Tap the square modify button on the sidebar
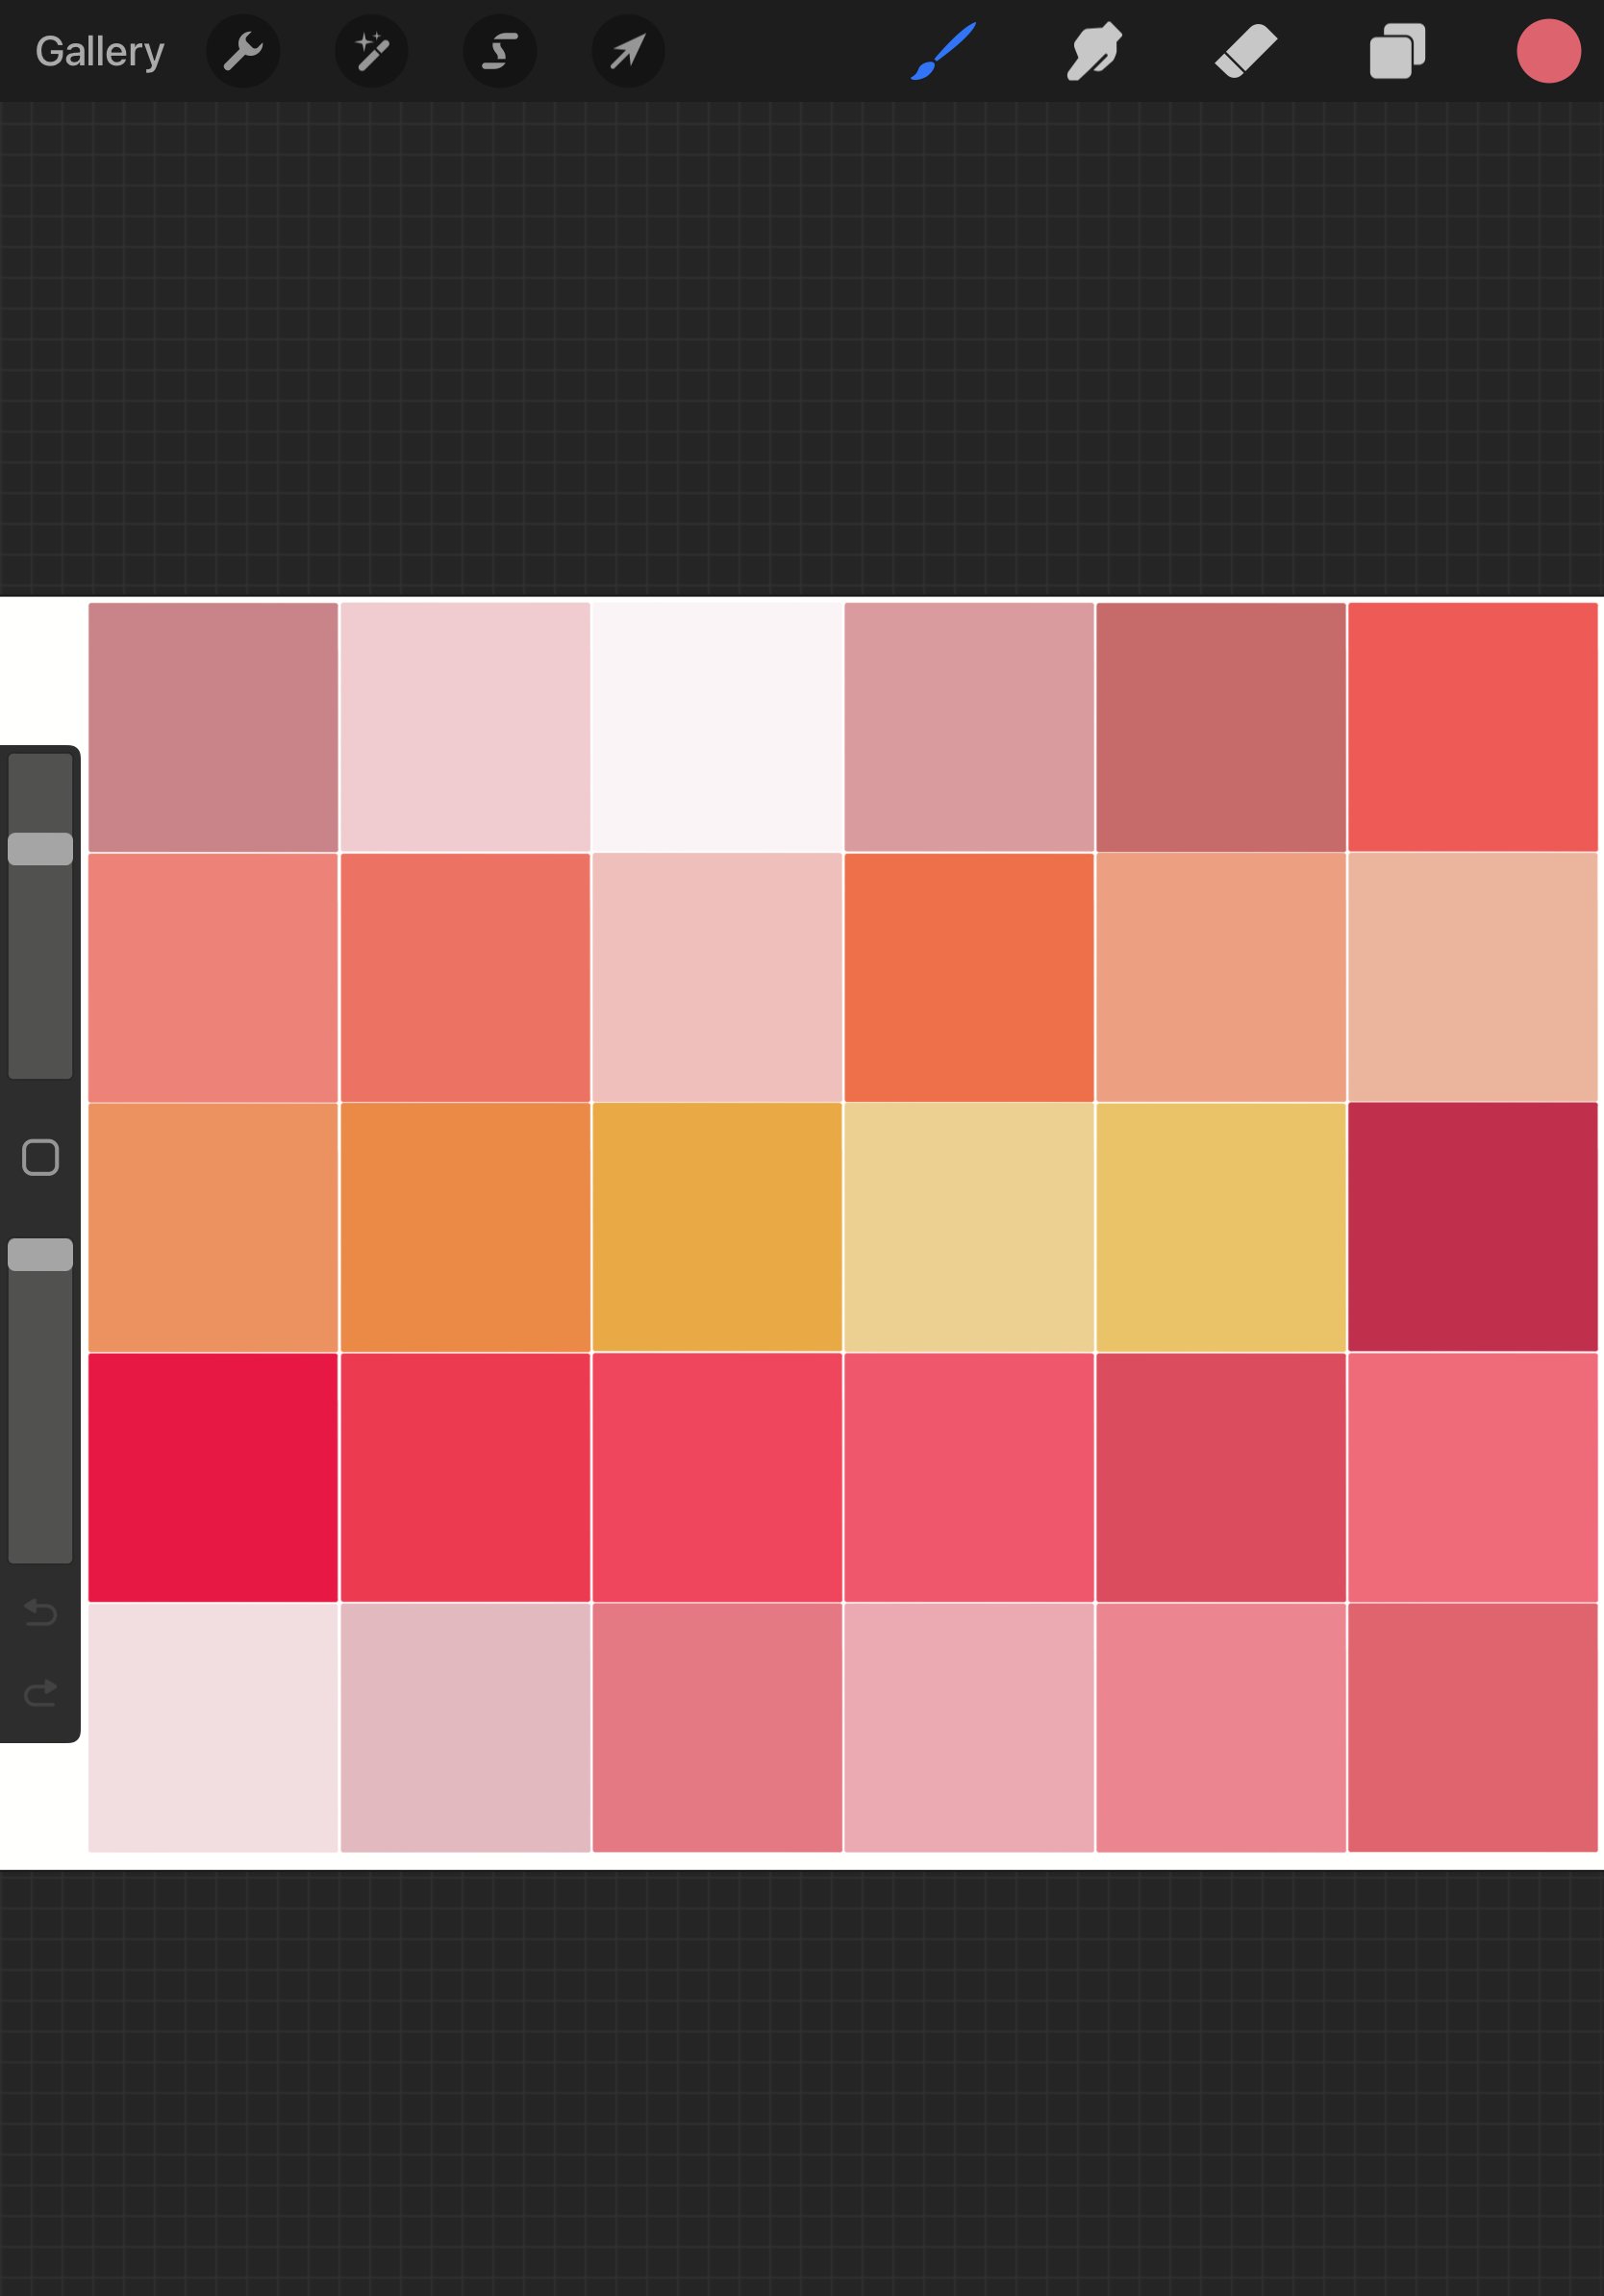This screenshot has width=1604, height=2296. coord(40,1157)
